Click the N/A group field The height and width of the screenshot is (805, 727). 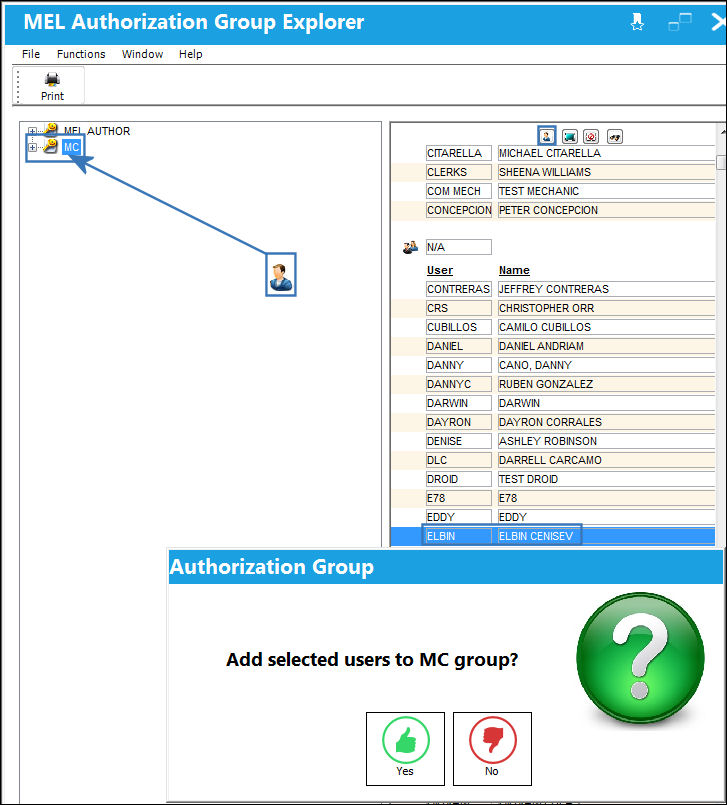(458, 247)
